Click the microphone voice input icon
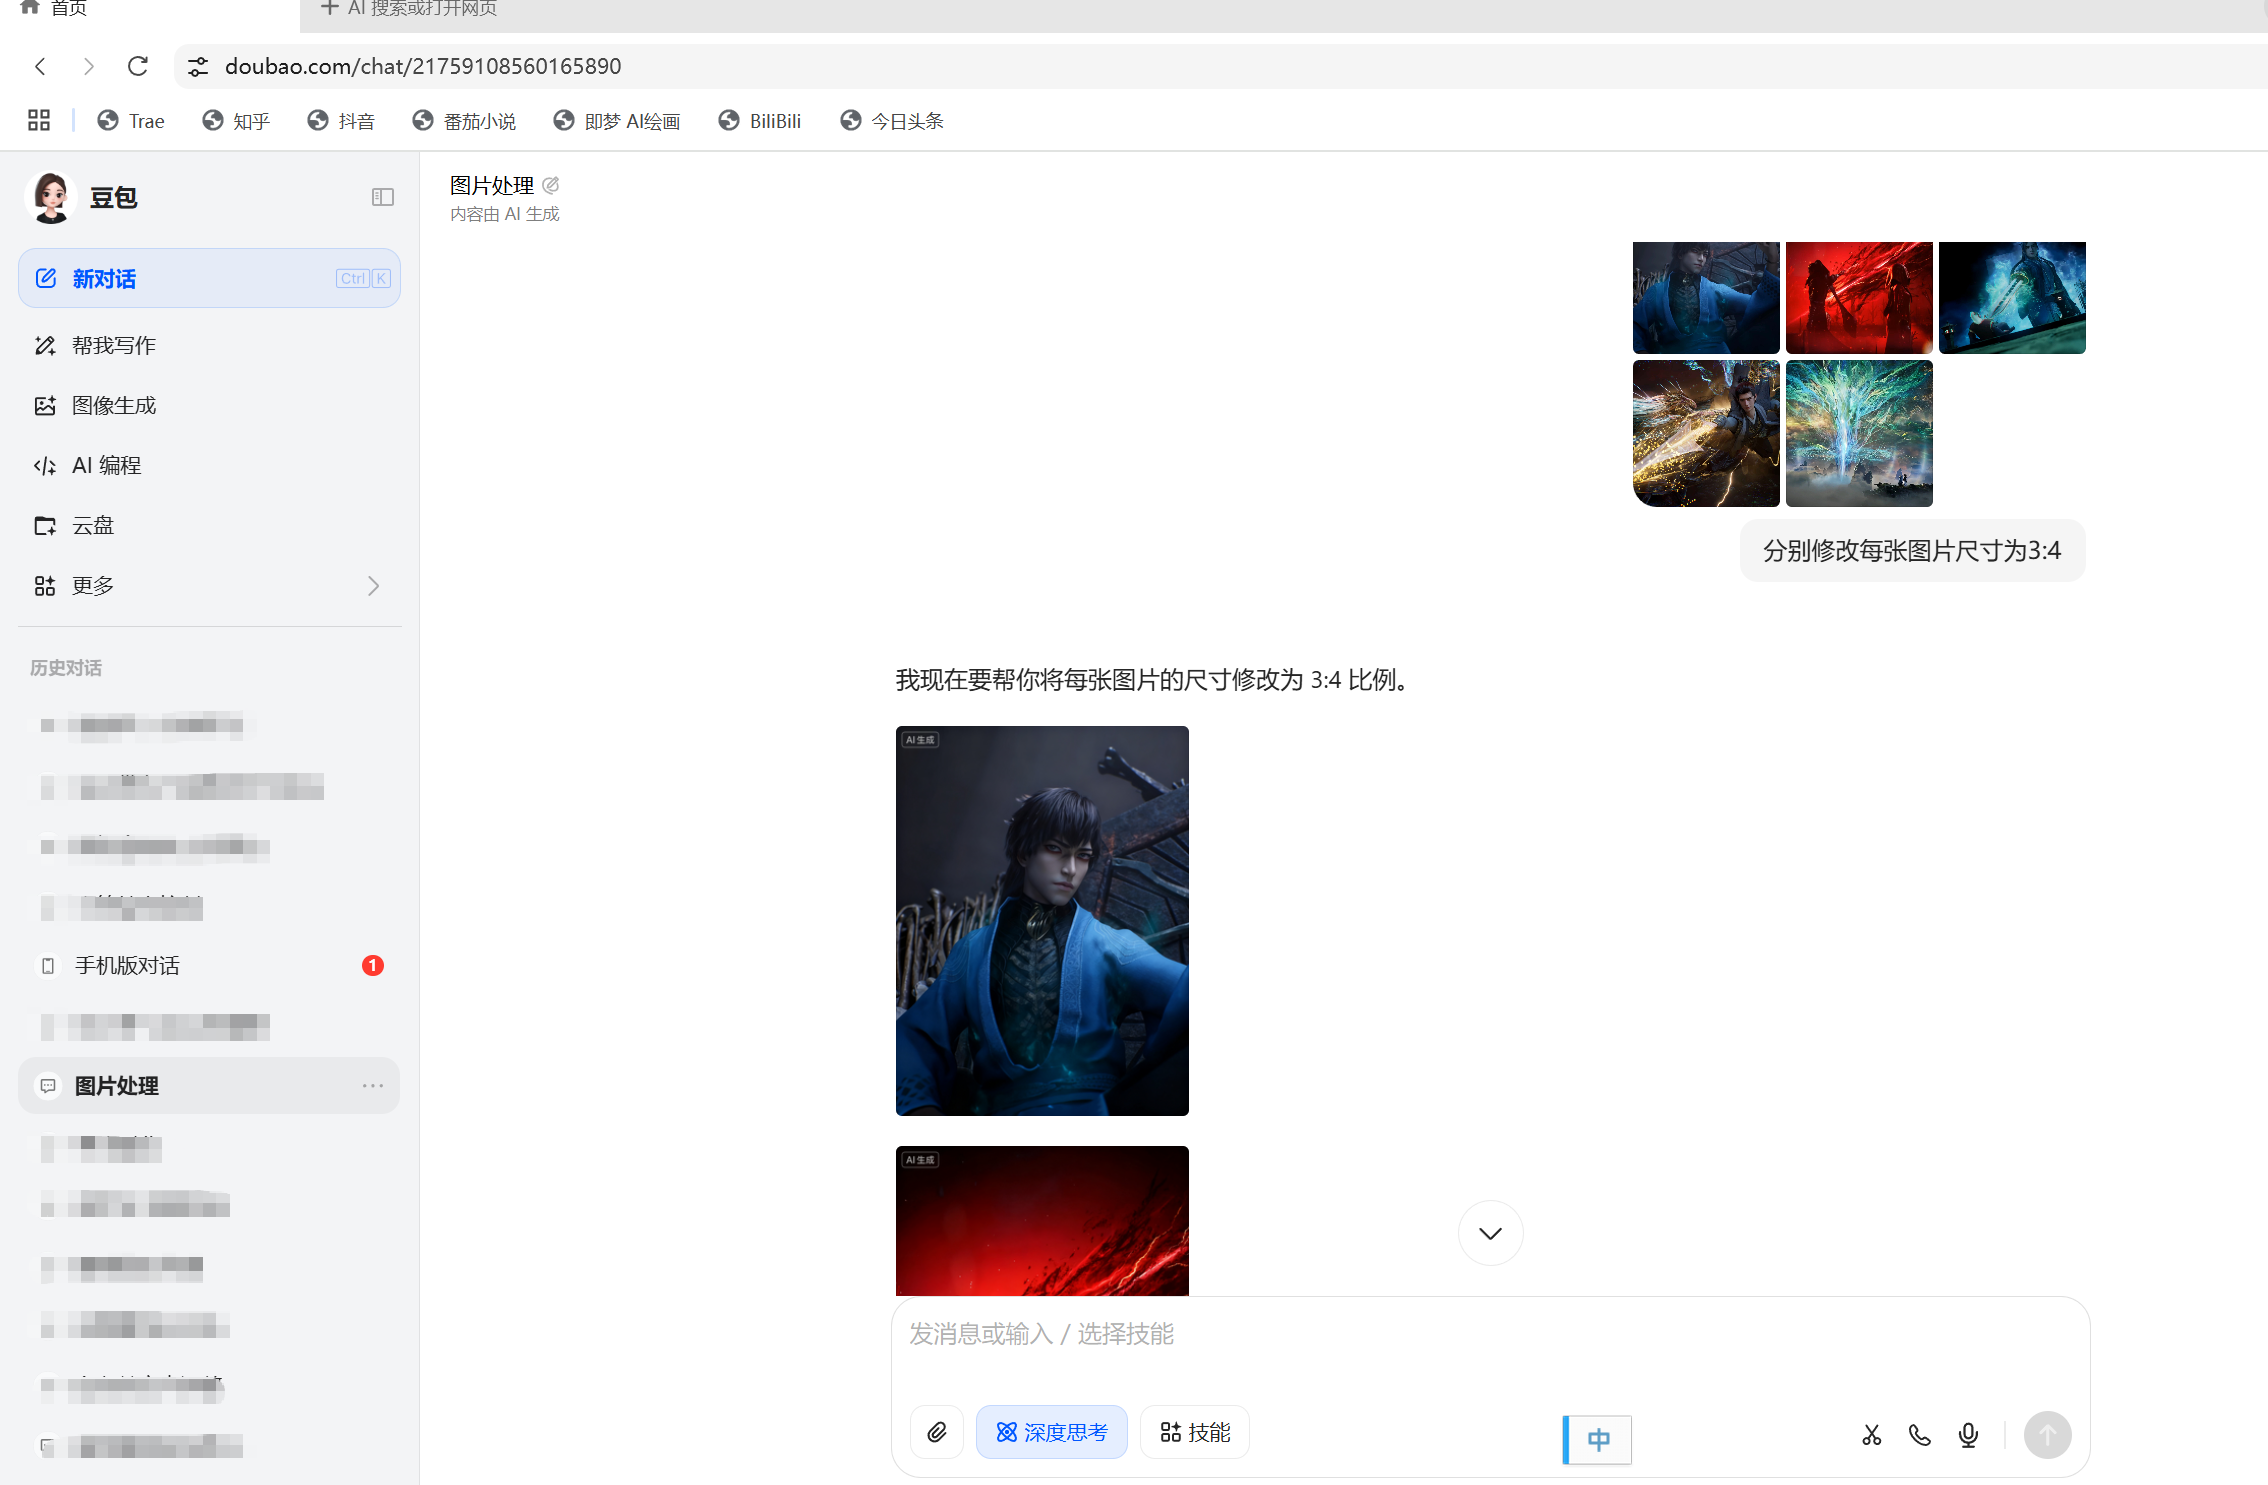 point(1968,1435)
